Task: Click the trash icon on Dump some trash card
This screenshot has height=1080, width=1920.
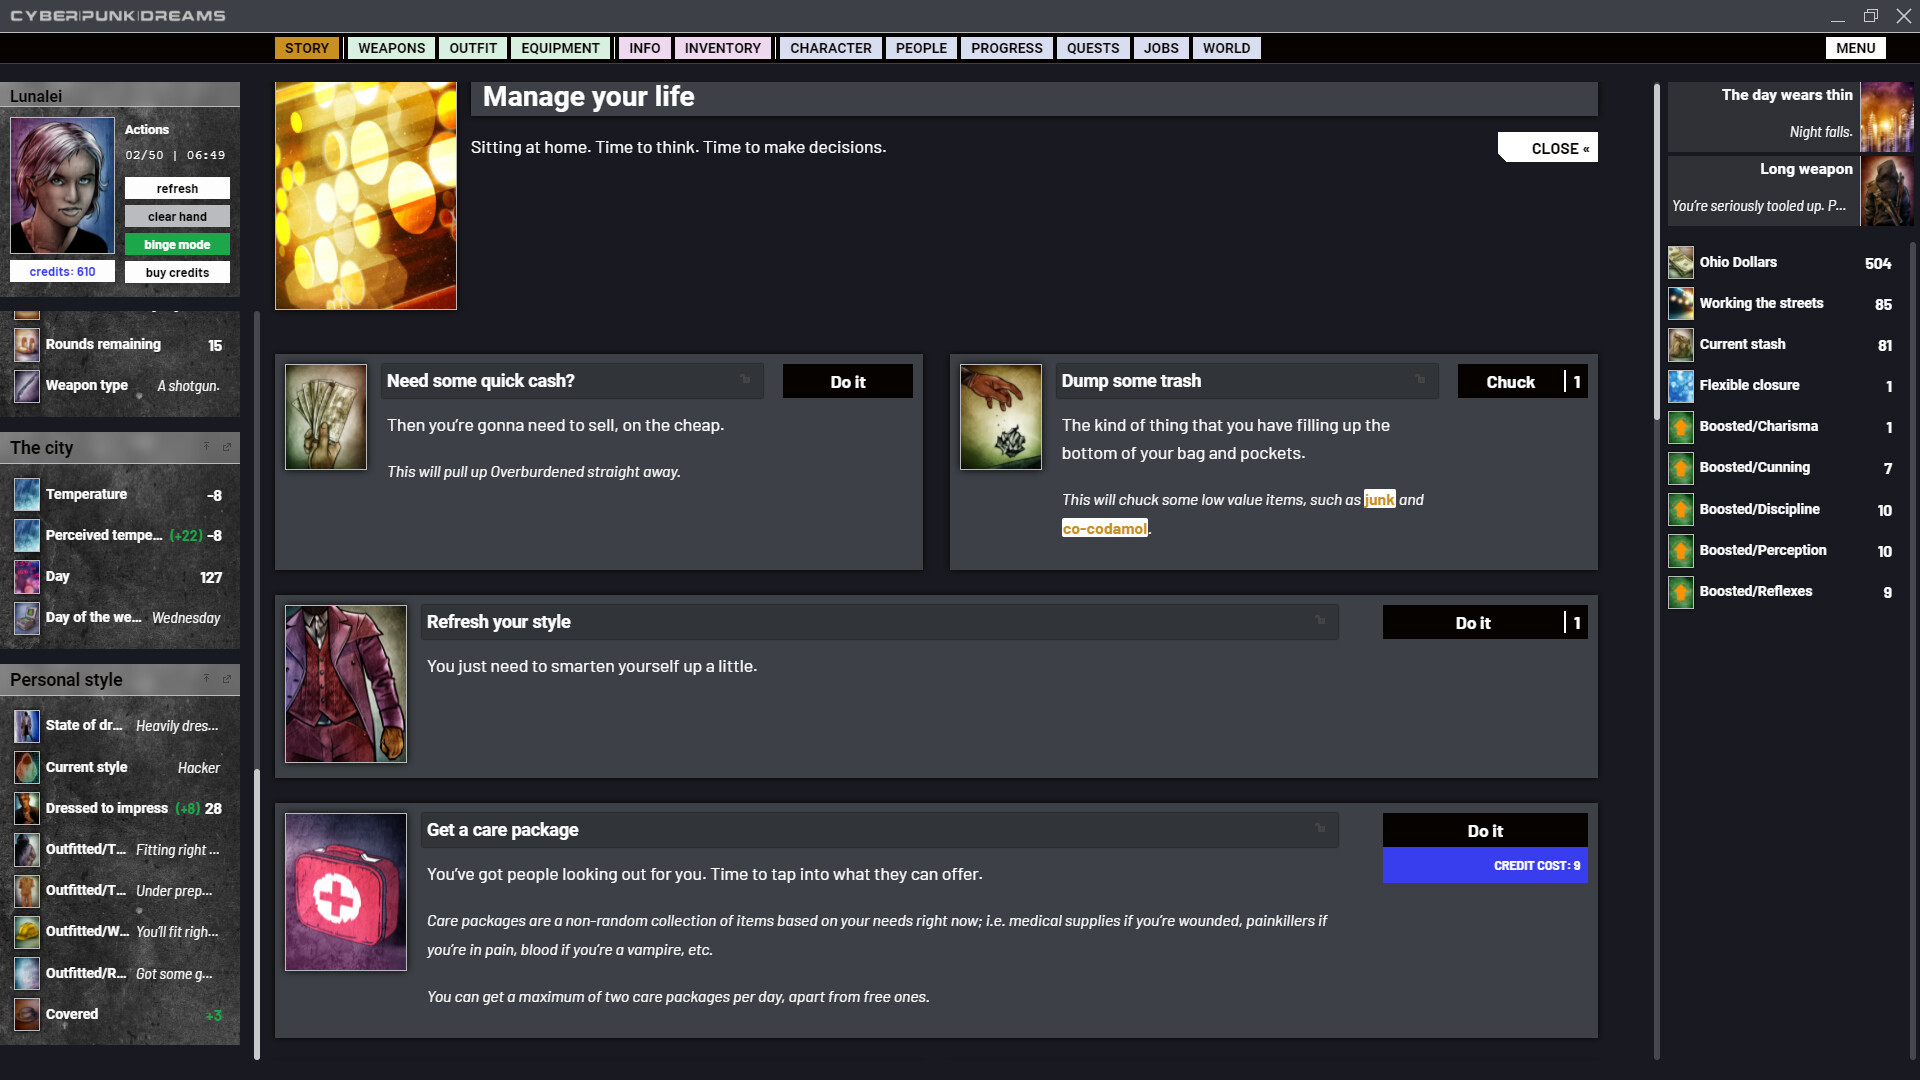Action: coord(1000,416)
